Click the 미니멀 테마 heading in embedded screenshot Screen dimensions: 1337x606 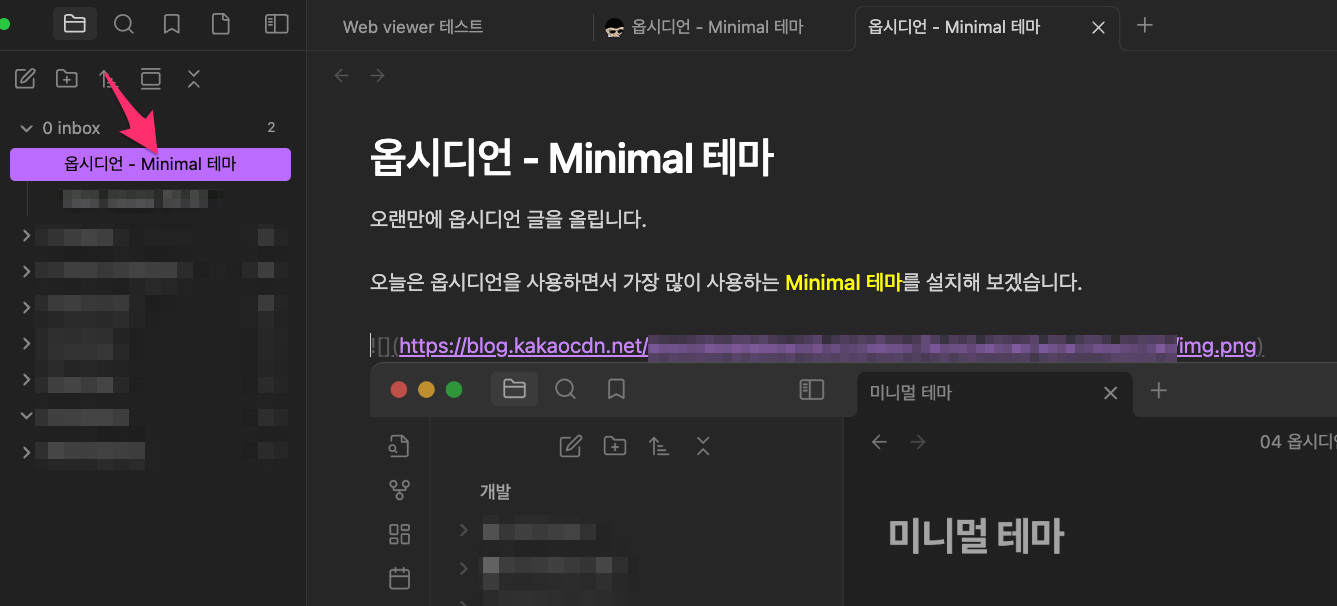976,536
